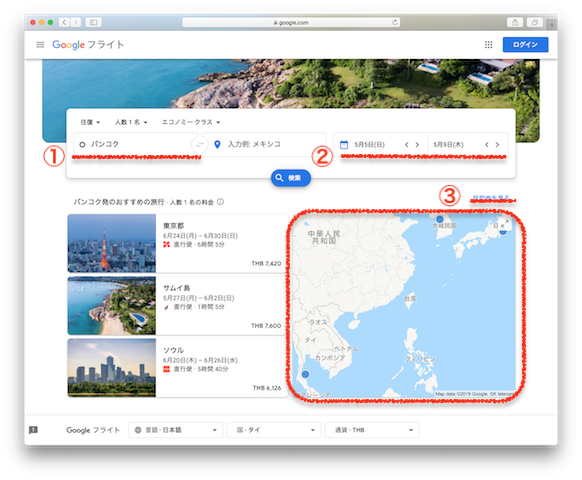Click the Safari share button
582x480 pixels.
point(515,22)
